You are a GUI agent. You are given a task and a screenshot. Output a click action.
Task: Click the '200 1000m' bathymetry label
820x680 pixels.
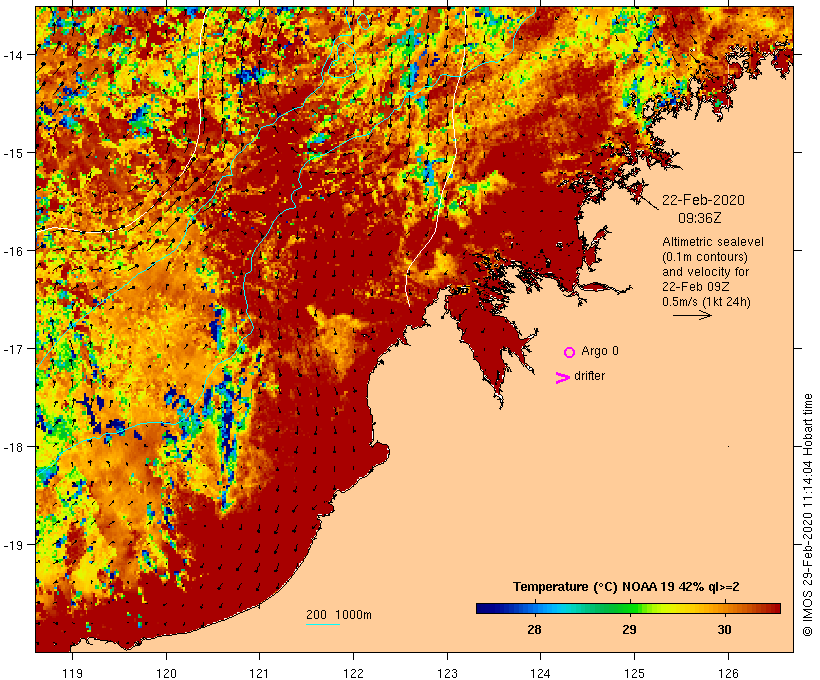coord(339,615)
